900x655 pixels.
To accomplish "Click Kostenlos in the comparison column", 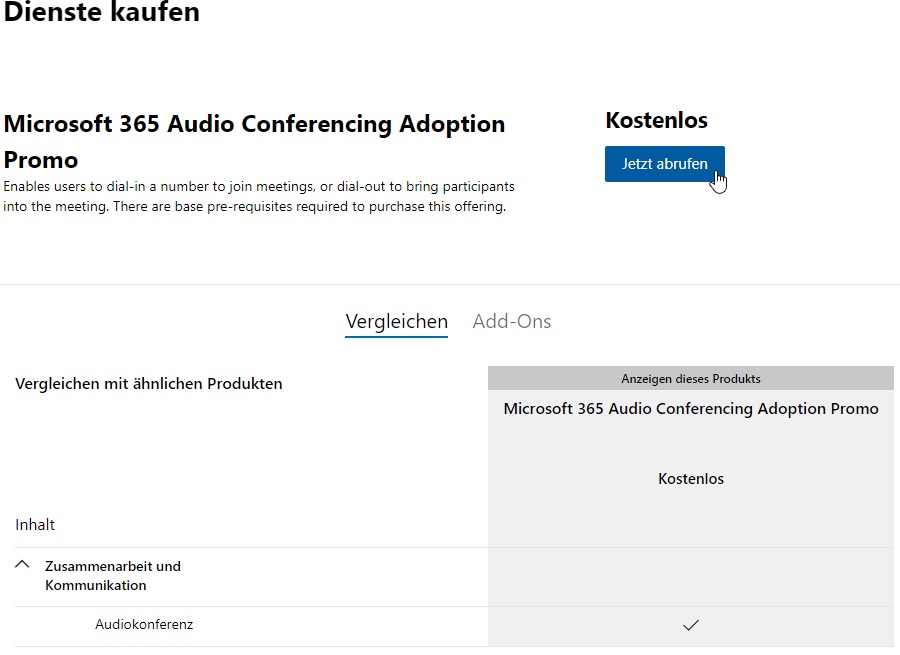I will (690, 479).
